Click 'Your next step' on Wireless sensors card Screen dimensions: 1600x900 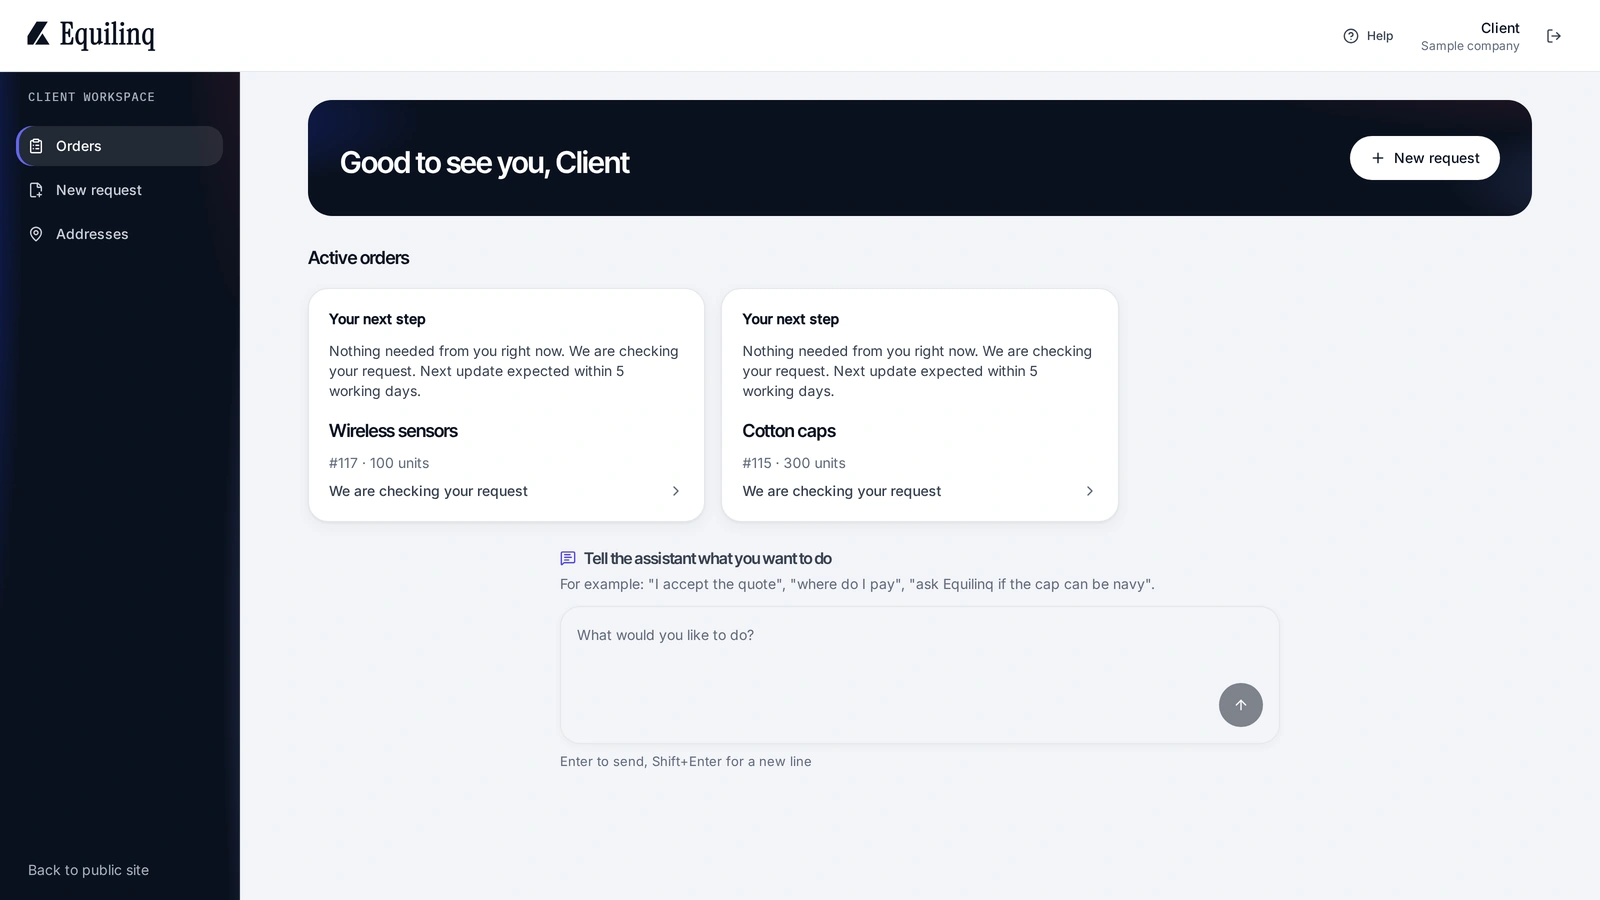377,319
